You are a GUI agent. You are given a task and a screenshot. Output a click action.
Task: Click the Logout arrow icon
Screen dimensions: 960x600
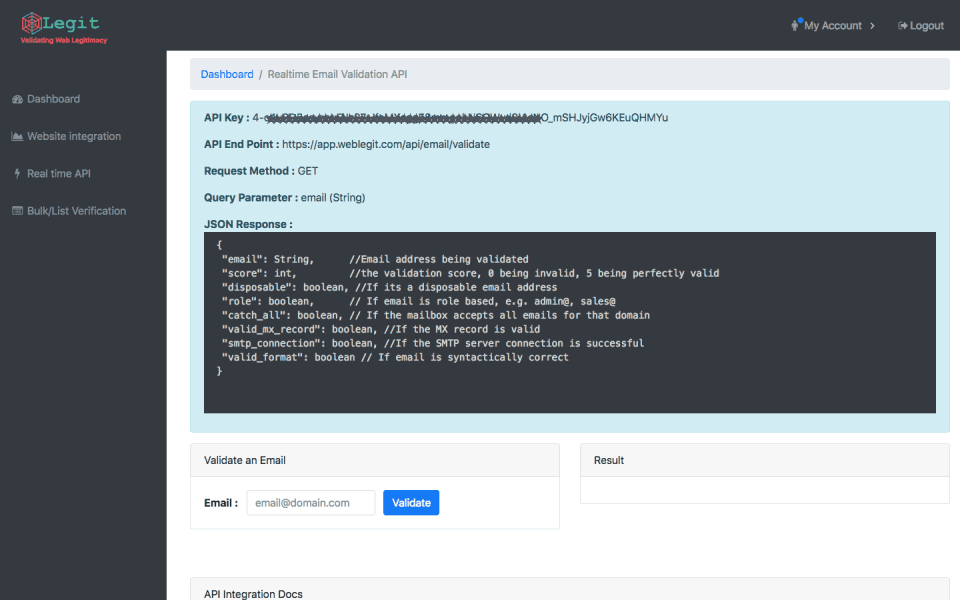(x=902, y=26)
